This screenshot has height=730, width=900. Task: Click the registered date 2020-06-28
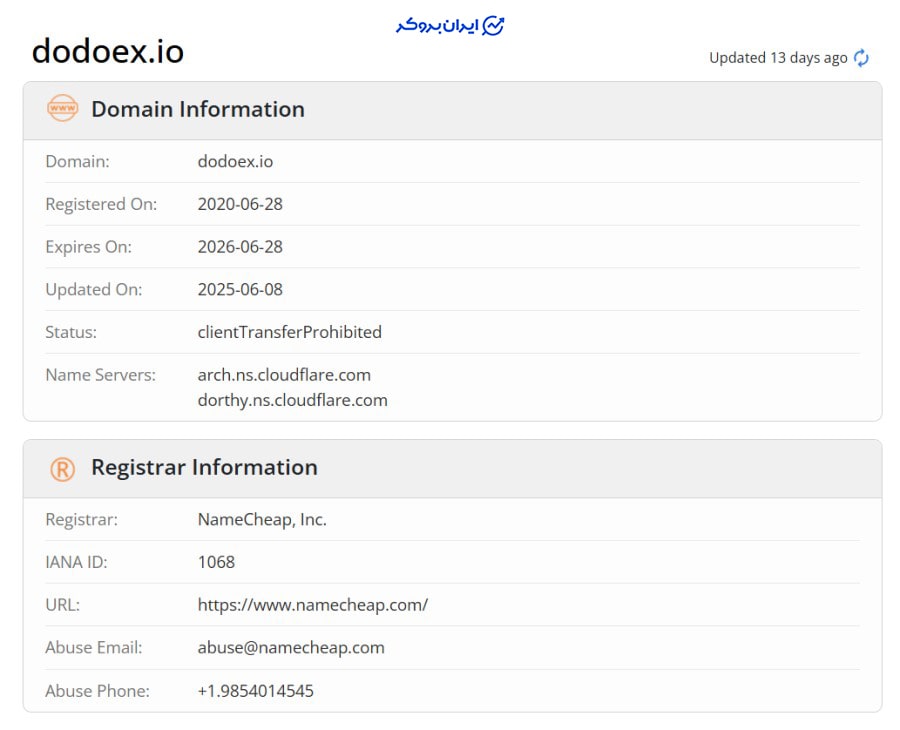(x=240, y=204)
